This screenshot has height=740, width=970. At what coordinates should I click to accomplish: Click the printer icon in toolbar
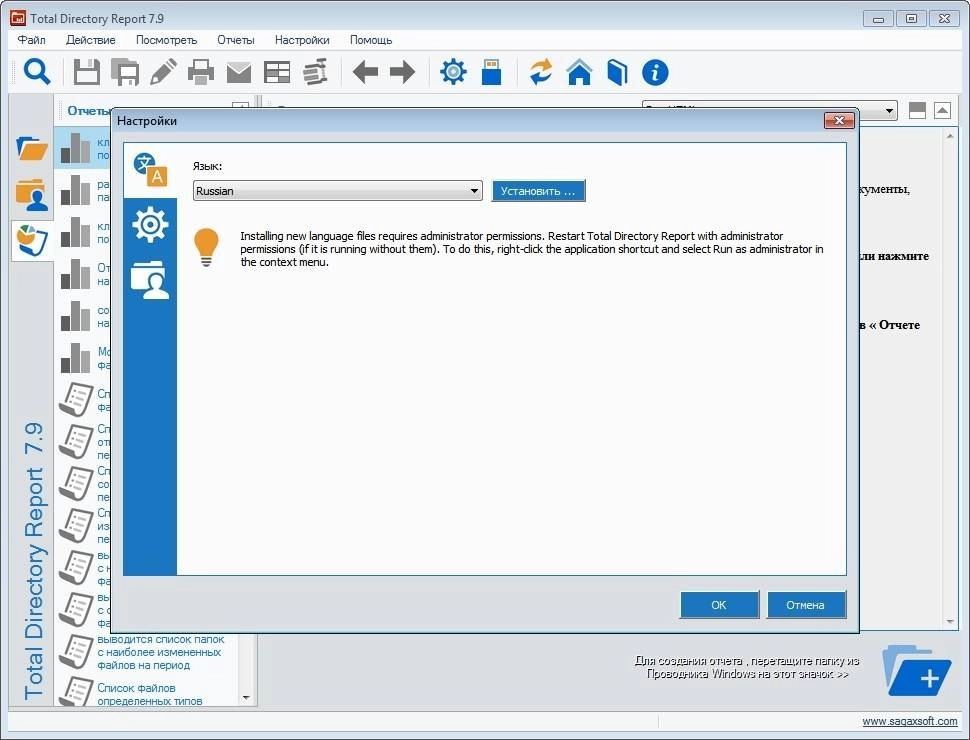201,72
